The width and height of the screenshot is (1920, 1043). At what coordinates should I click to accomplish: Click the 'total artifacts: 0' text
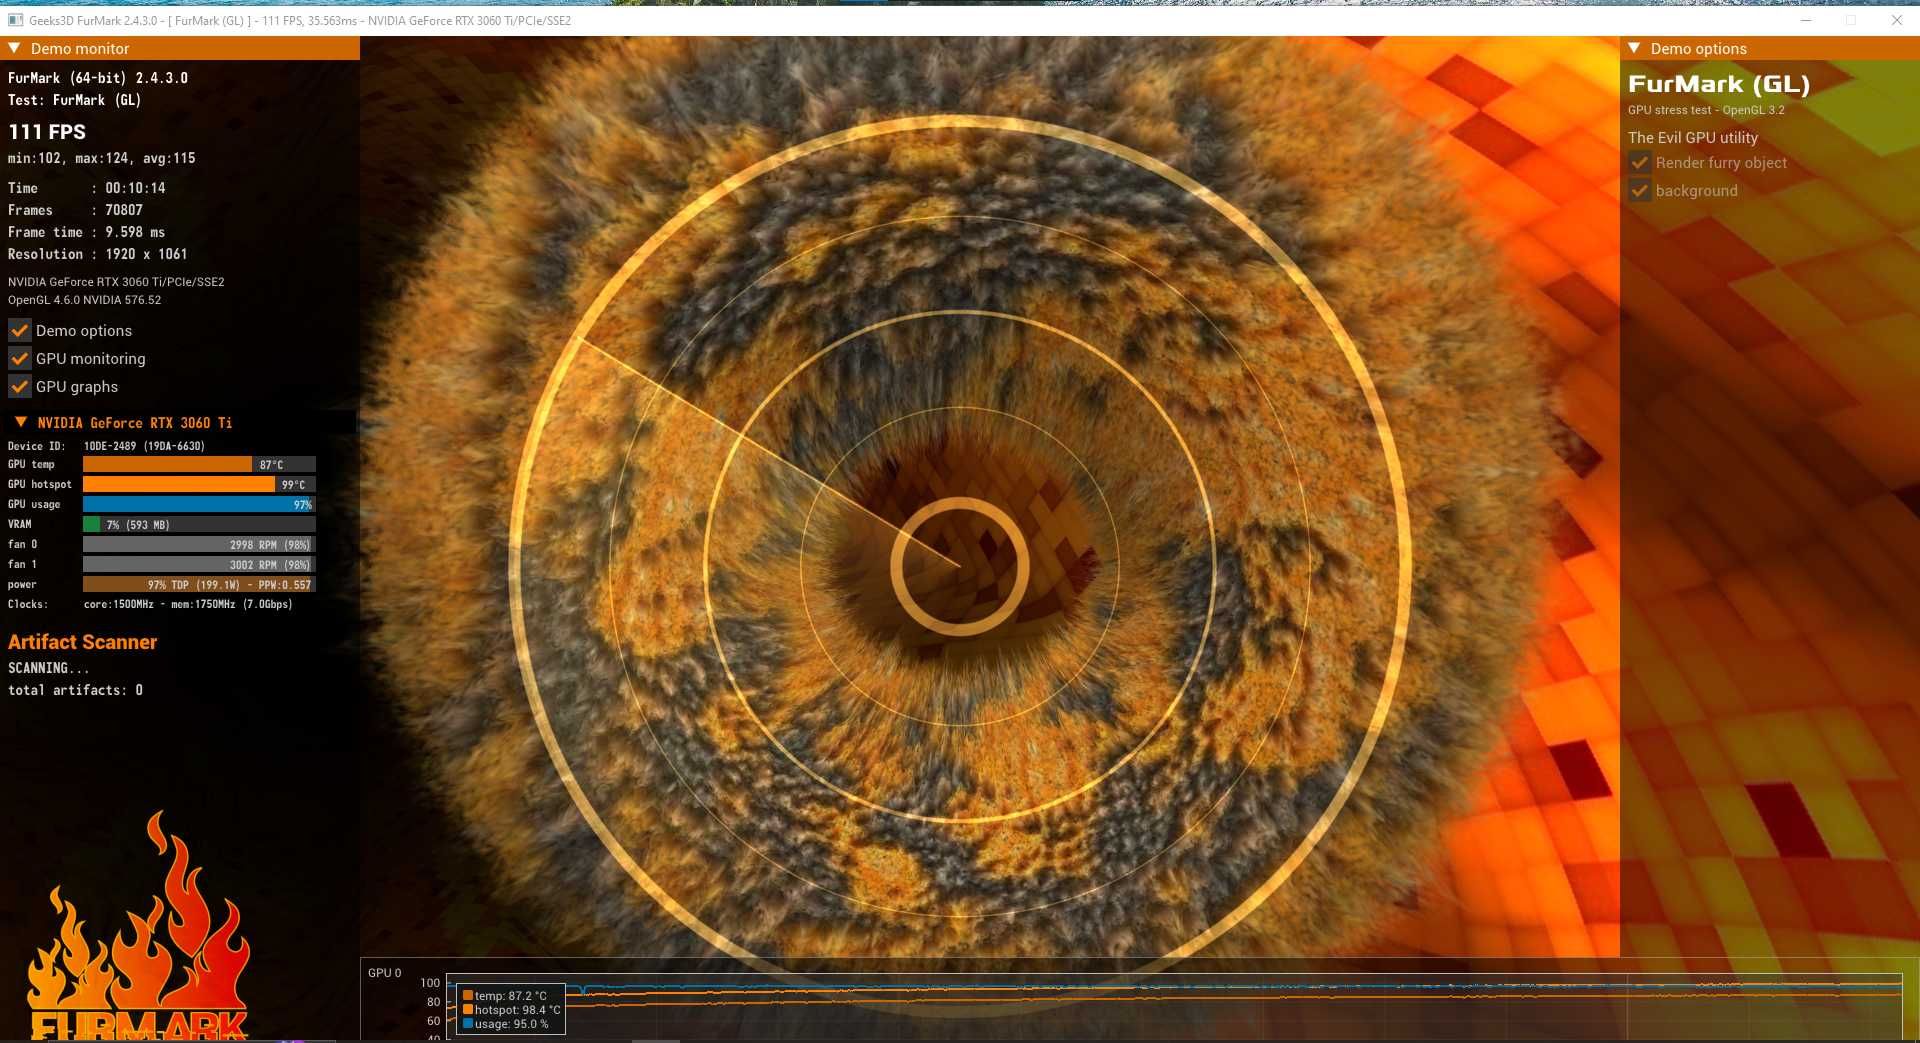tap(75, 690)
